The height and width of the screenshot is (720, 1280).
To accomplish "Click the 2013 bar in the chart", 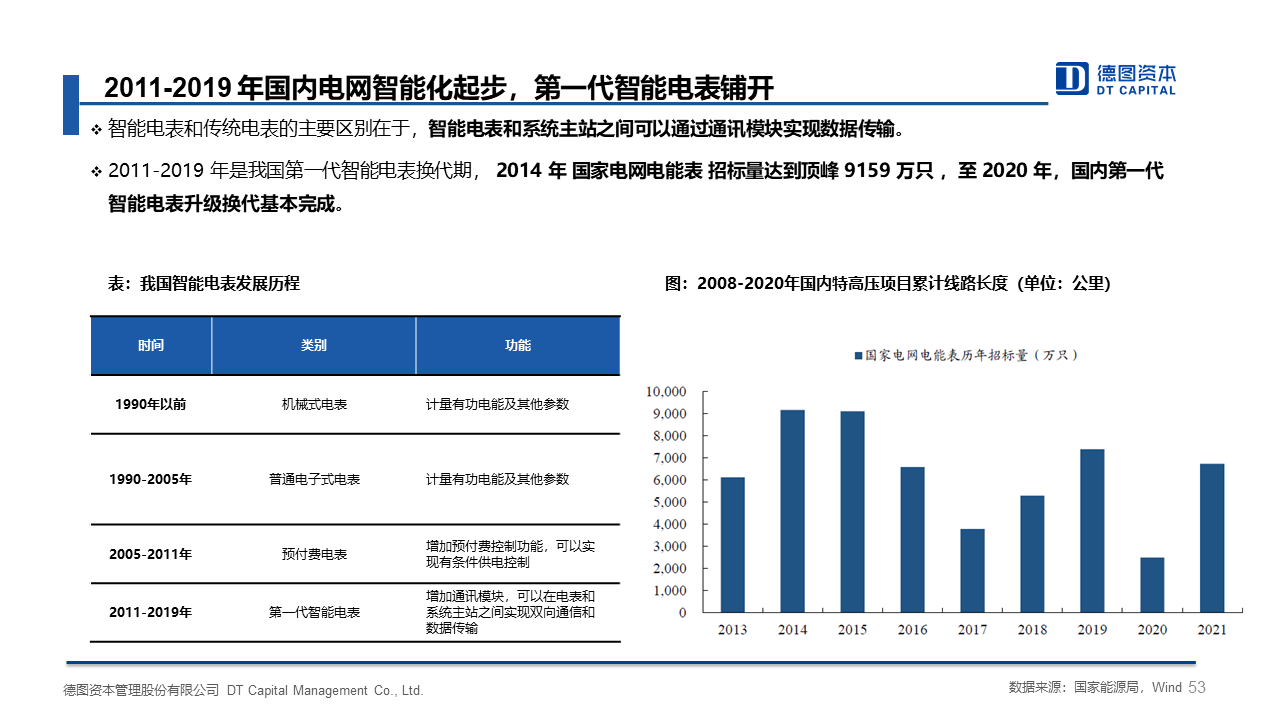I will point(733,545).
